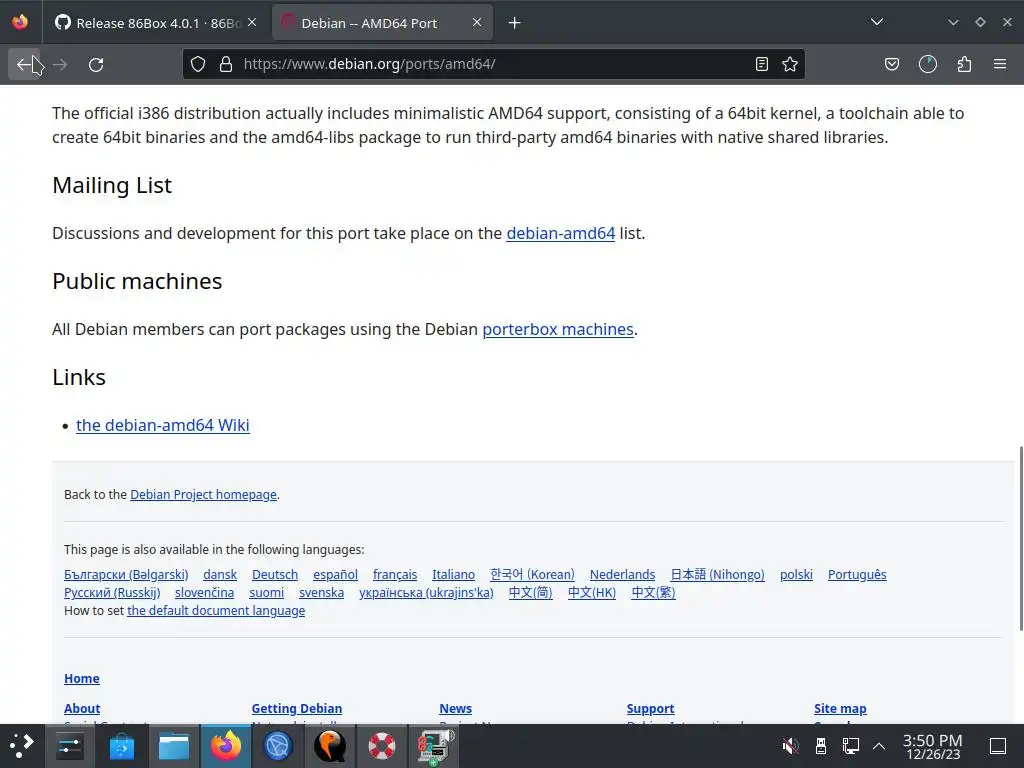
Task: Reload the current page
Action: (x=96, y=64)
